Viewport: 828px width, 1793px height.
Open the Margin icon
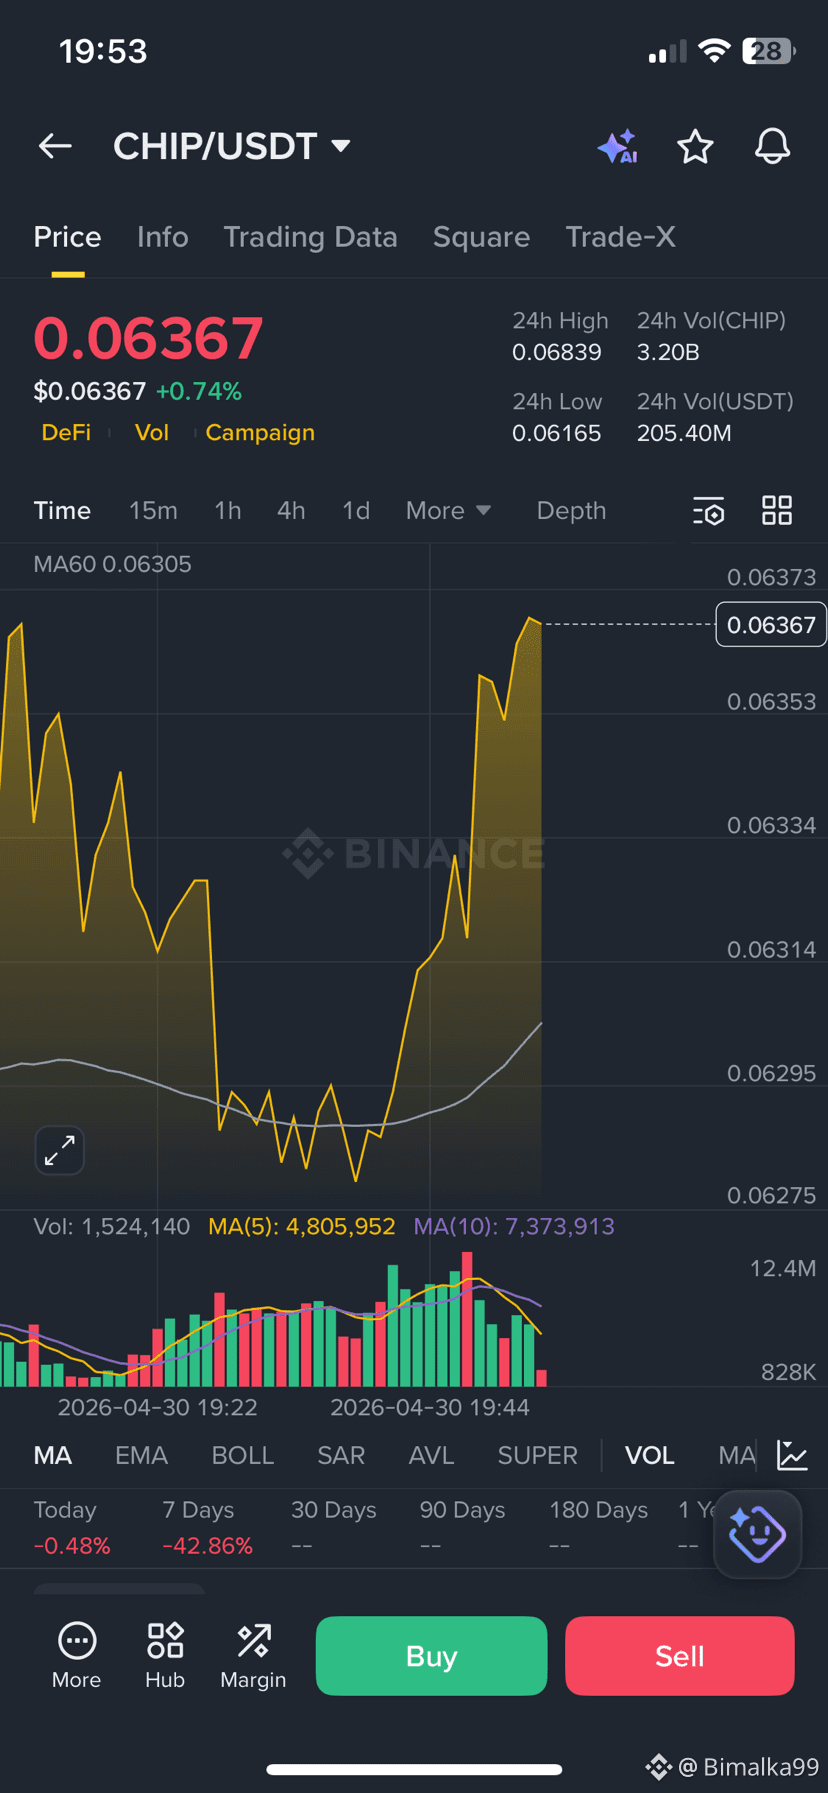coord(253,1656)
